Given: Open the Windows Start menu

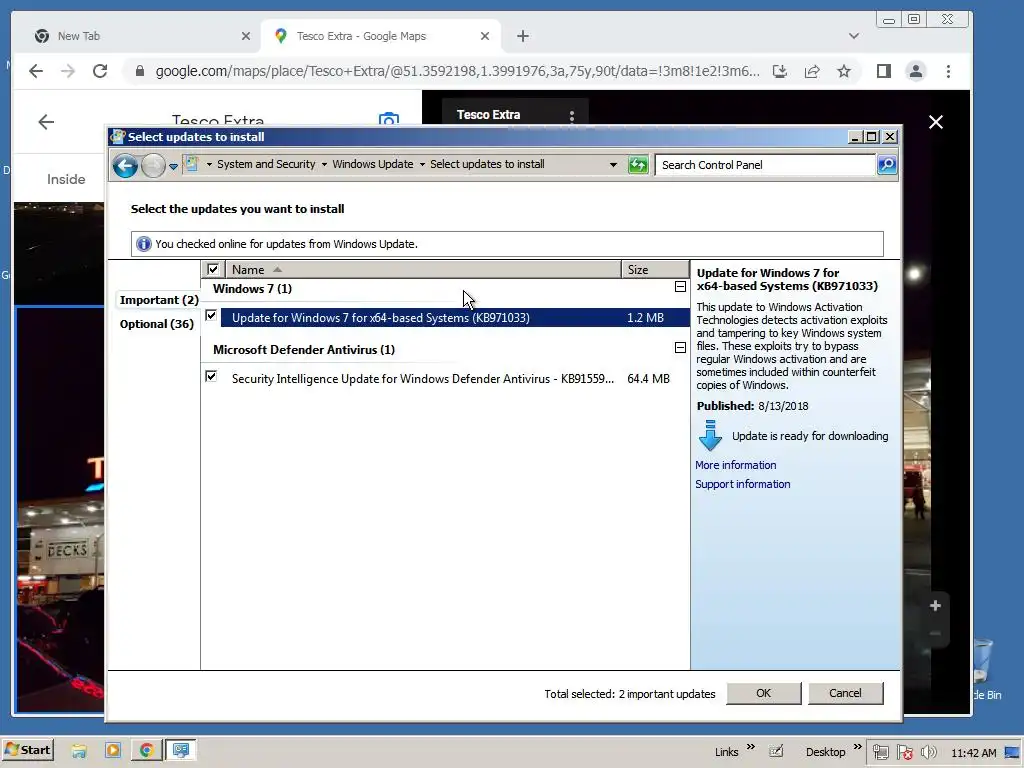Looking at the screenshot, I should pyautogui.click(x=28, y=750).
